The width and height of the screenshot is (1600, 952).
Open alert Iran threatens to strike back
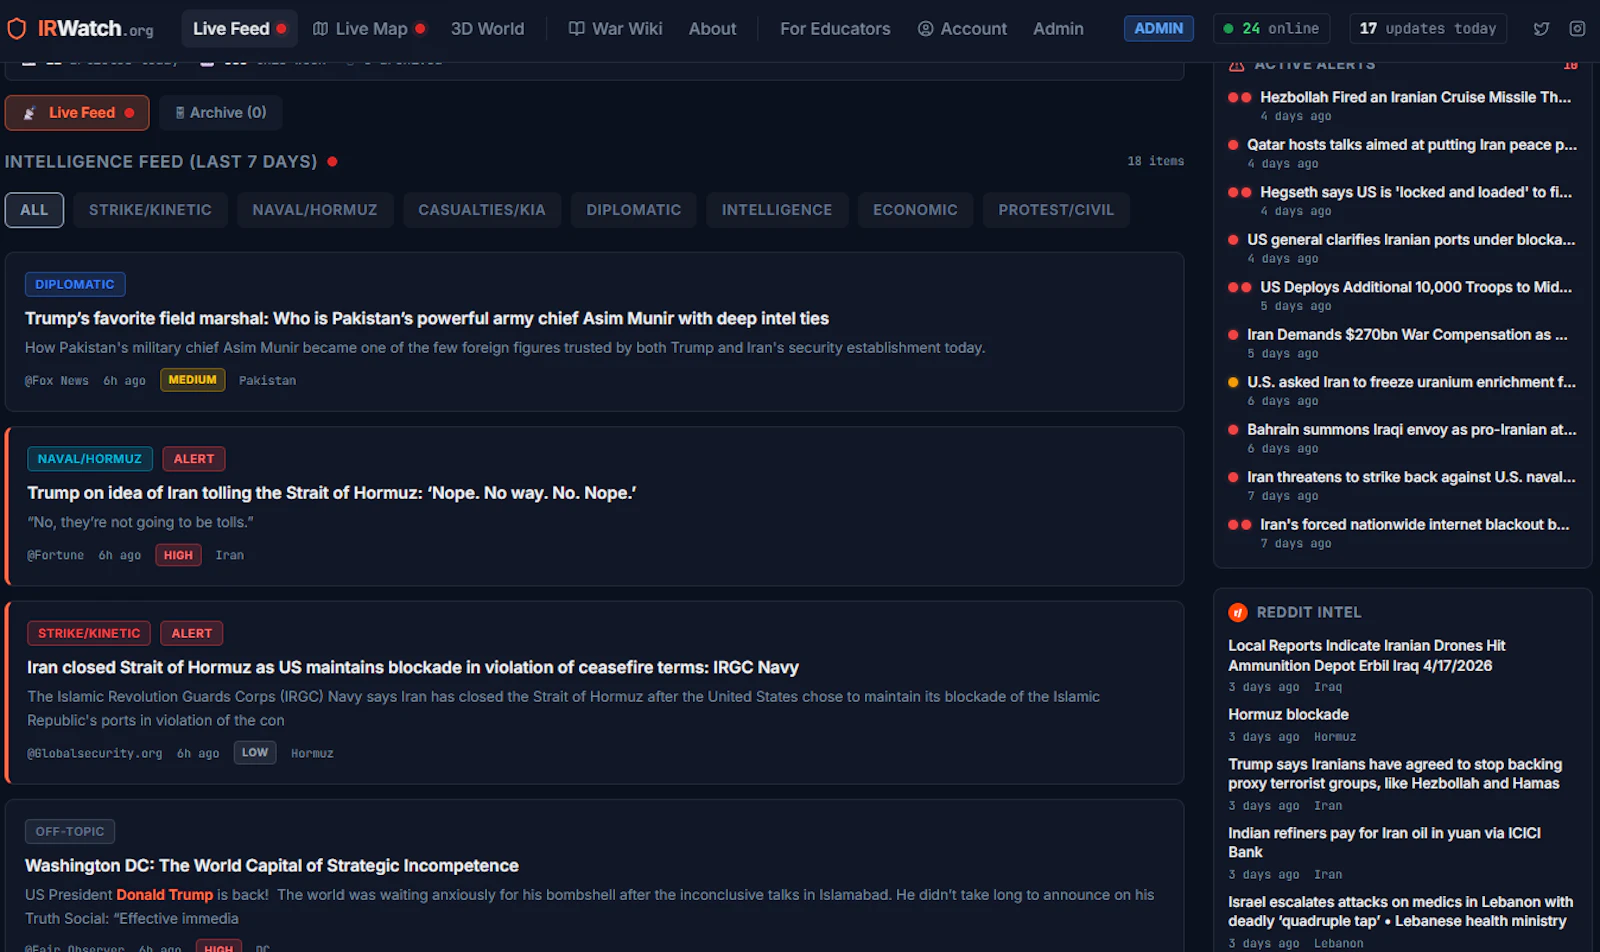[1411, 477]
